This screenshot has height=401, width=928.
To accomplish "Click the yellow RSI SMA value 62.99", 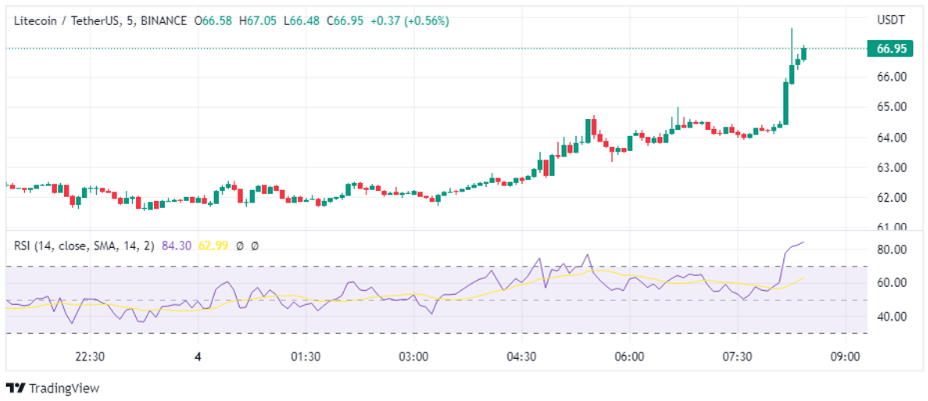I will tap(212, 245).
